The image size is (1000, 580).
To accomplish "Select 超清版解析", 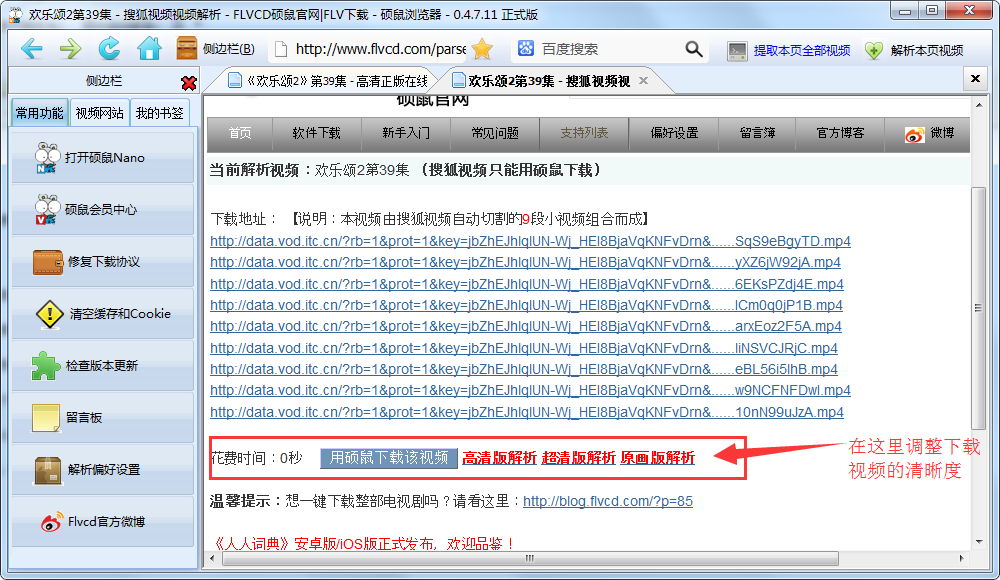I will coord(578,458).
